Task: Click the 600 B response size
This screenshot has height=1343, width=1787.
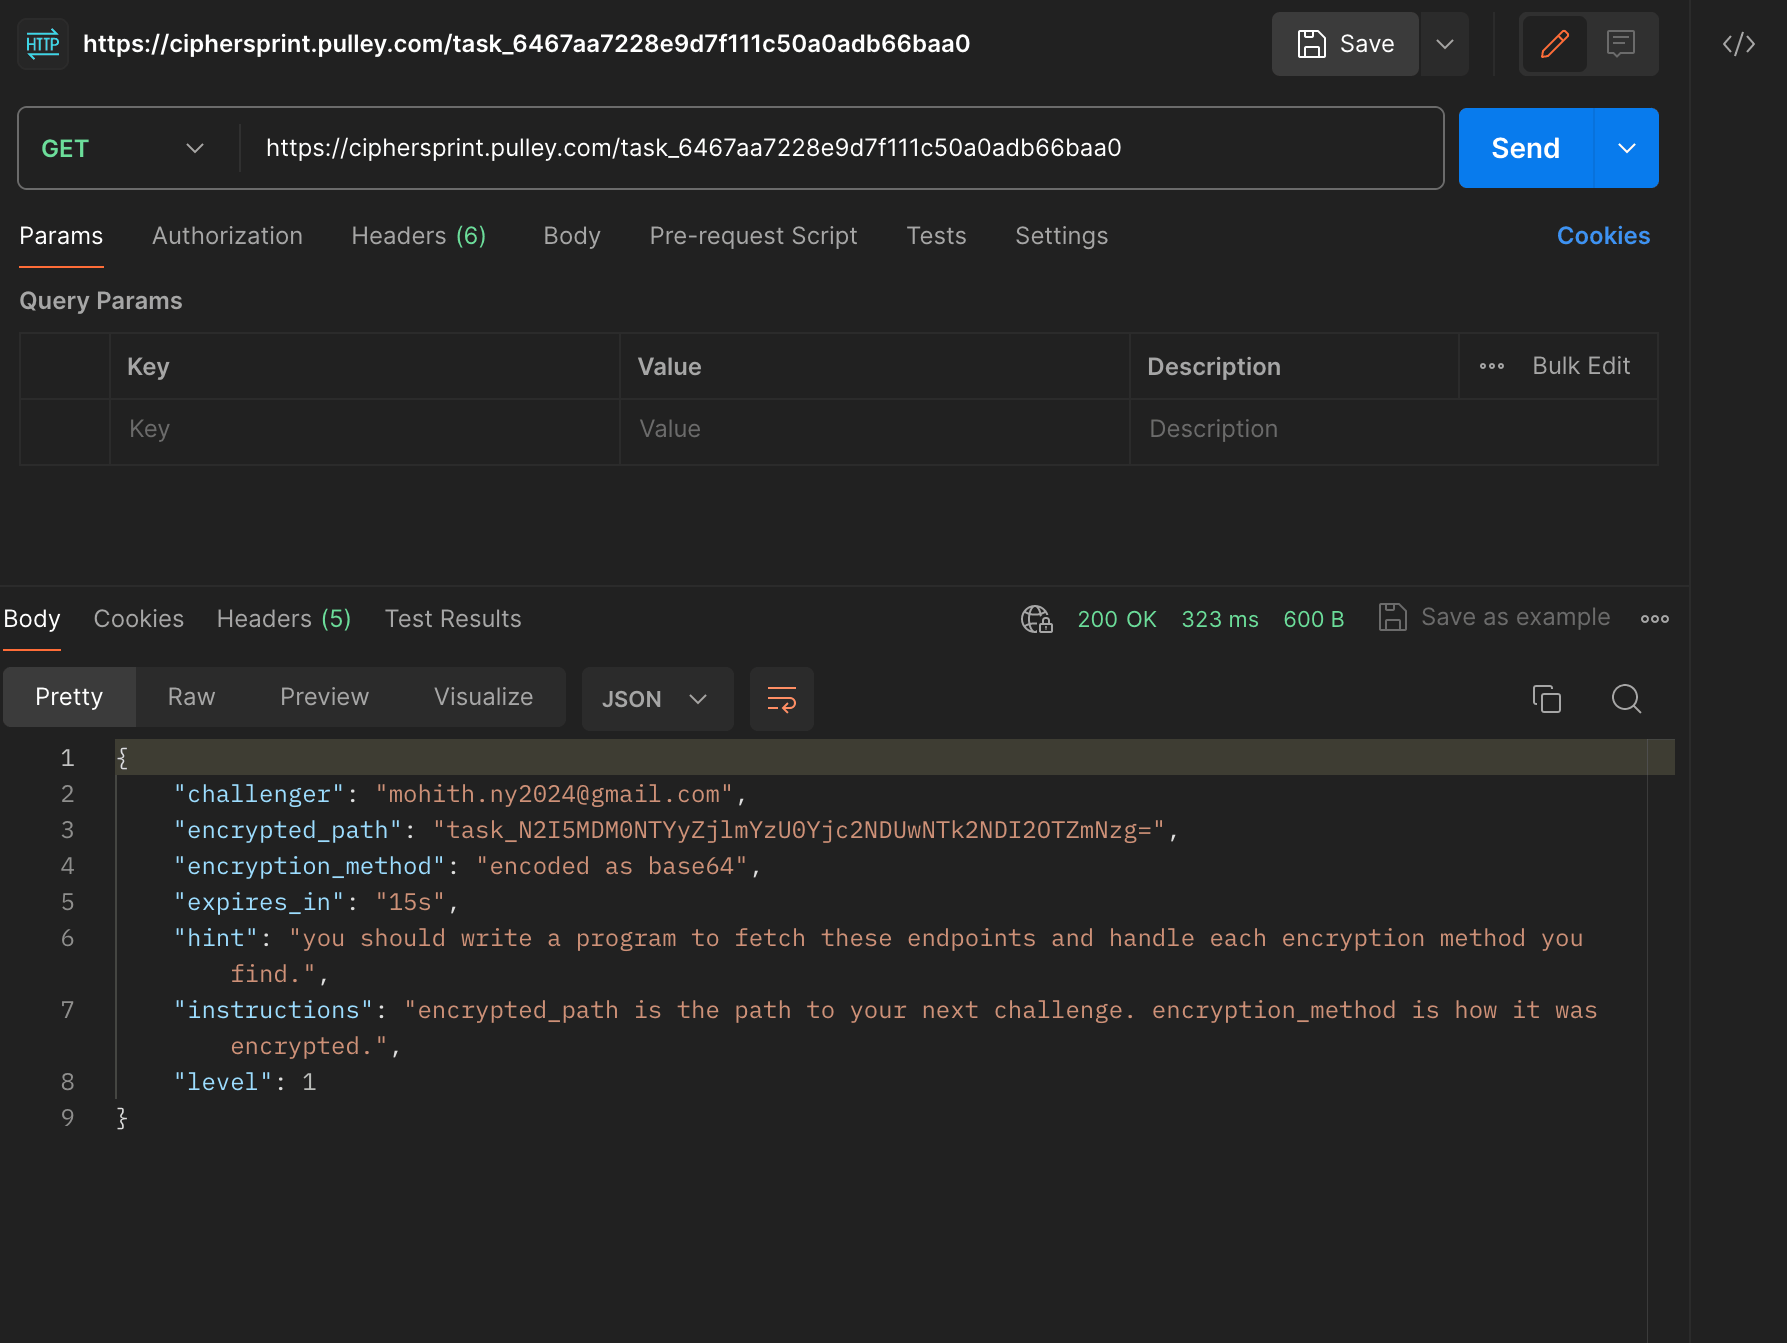Action: 1313,619
